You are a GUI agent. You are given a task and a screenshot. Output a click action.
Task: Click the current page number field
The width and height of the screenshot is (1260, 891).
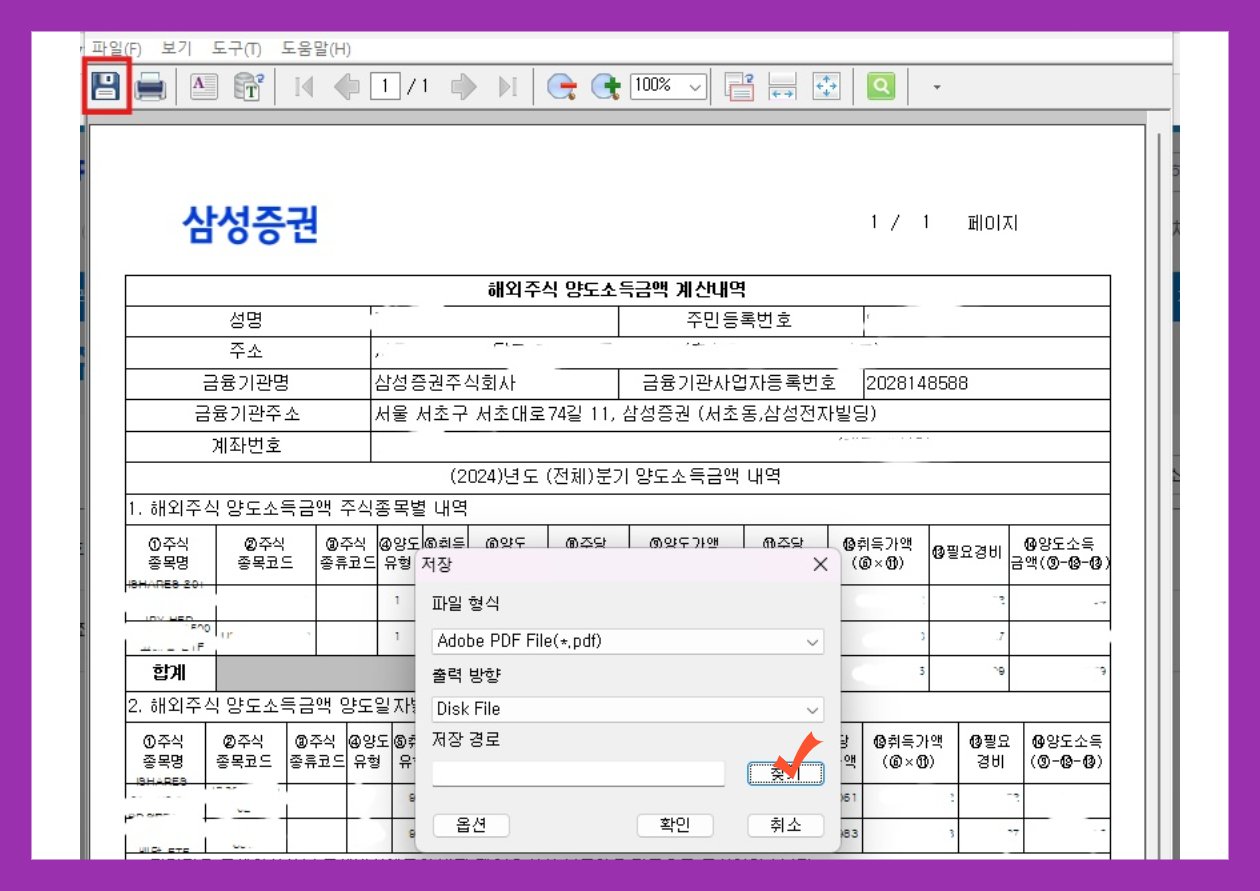pyautogui.click(x=385, y=86)
